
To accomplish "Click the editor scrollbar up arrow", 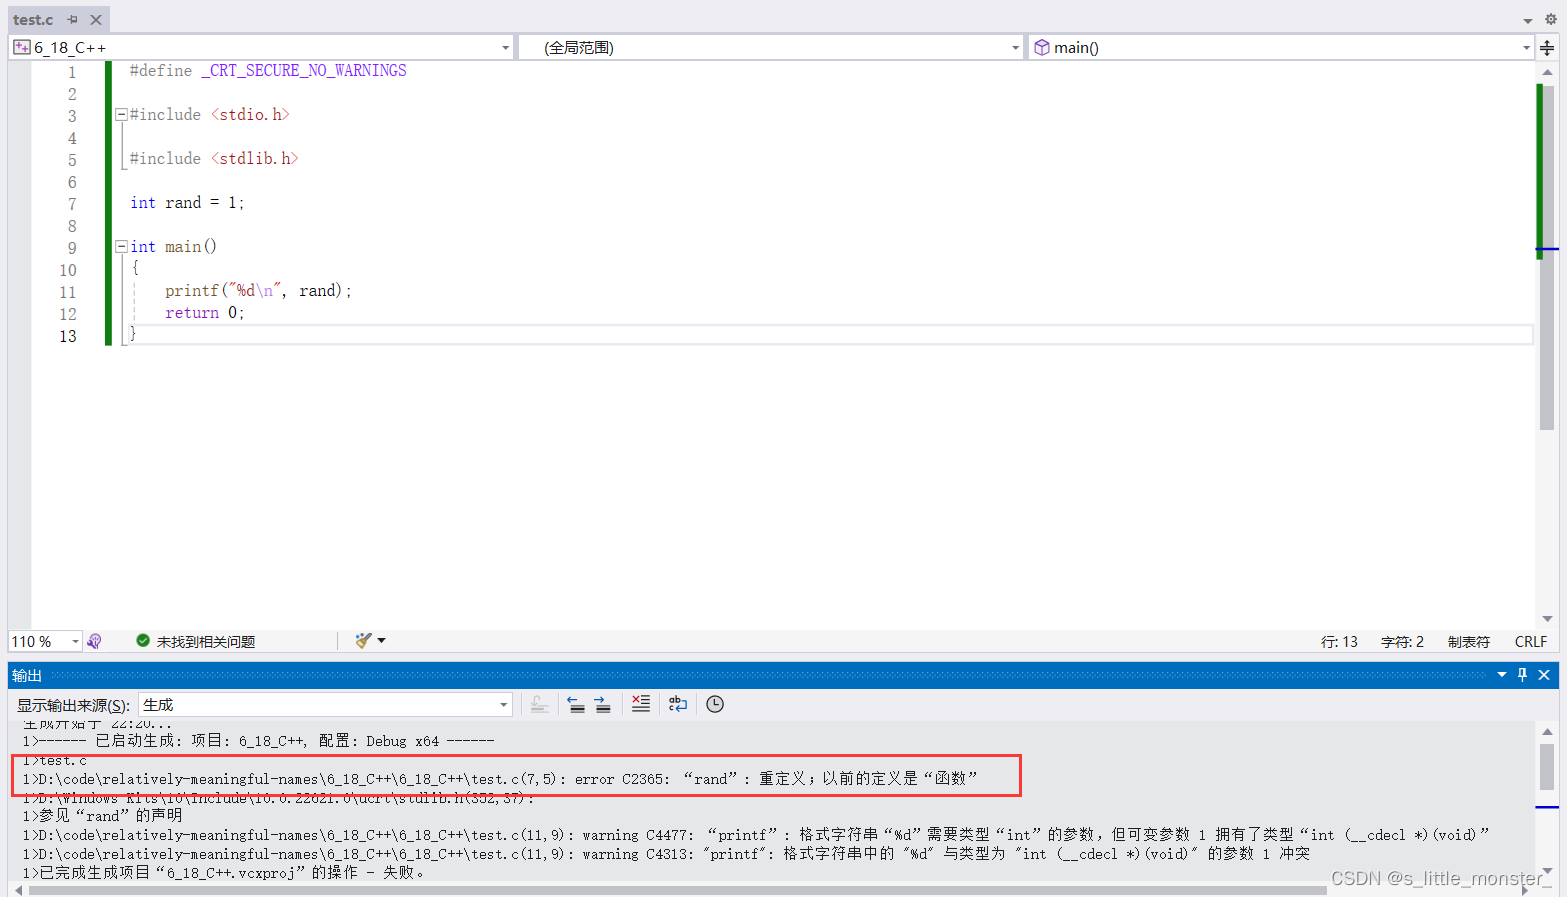I will (1547, 72).
